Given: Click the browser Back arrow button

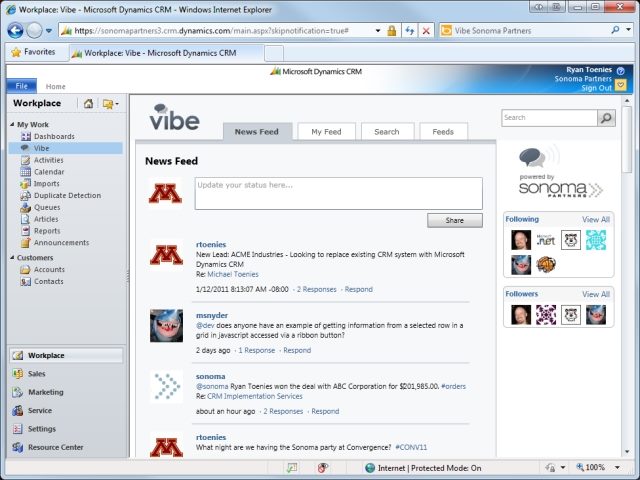Looking at the screenshot, I should click(x=16, y=30).
